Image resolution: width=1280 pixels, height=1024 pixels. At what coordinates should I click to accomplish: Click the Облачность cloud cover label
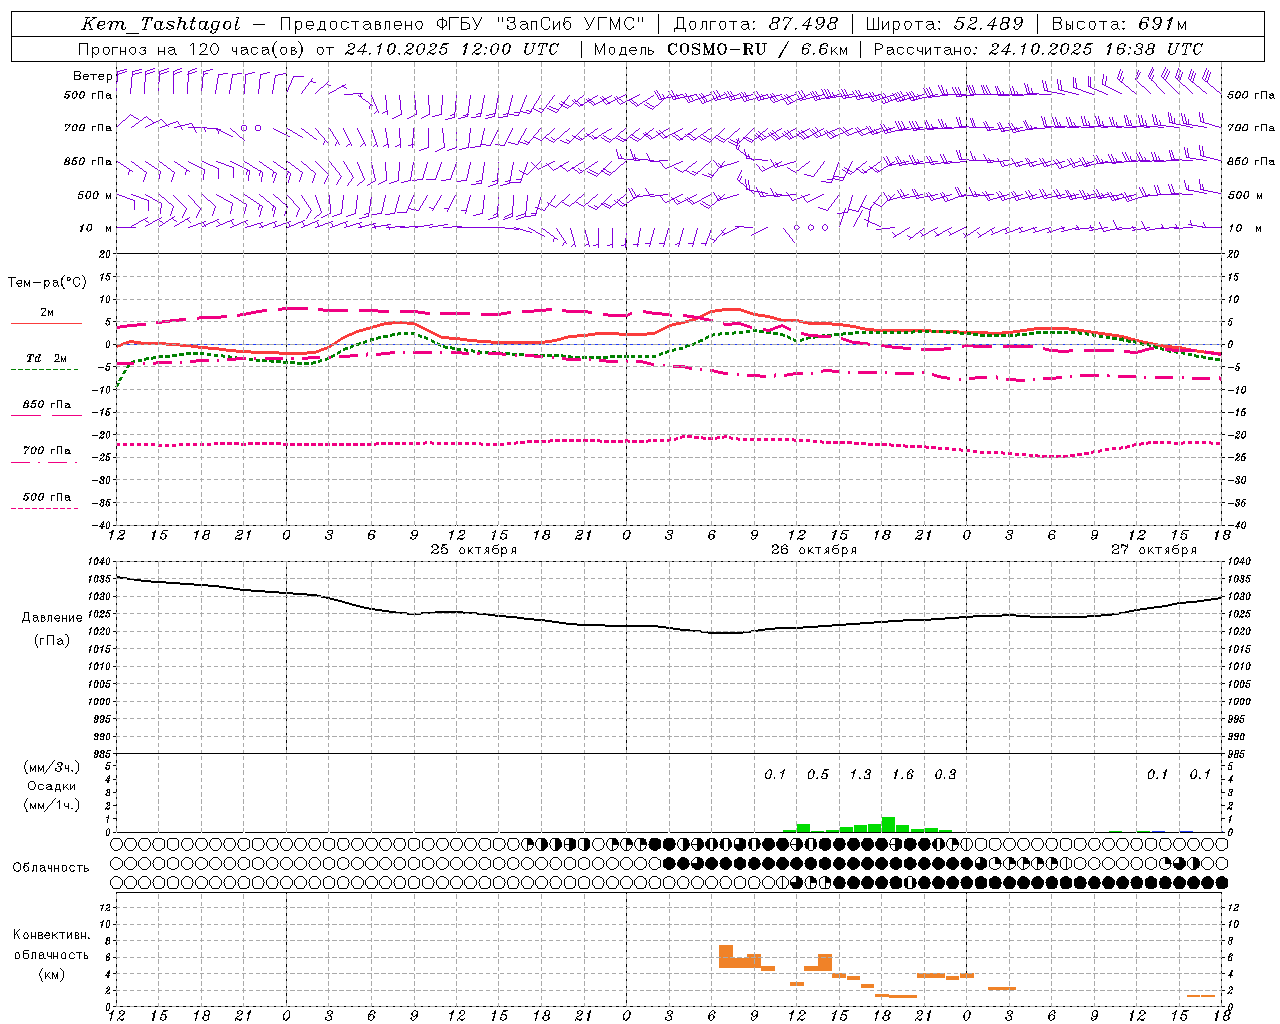coord(51,868)
